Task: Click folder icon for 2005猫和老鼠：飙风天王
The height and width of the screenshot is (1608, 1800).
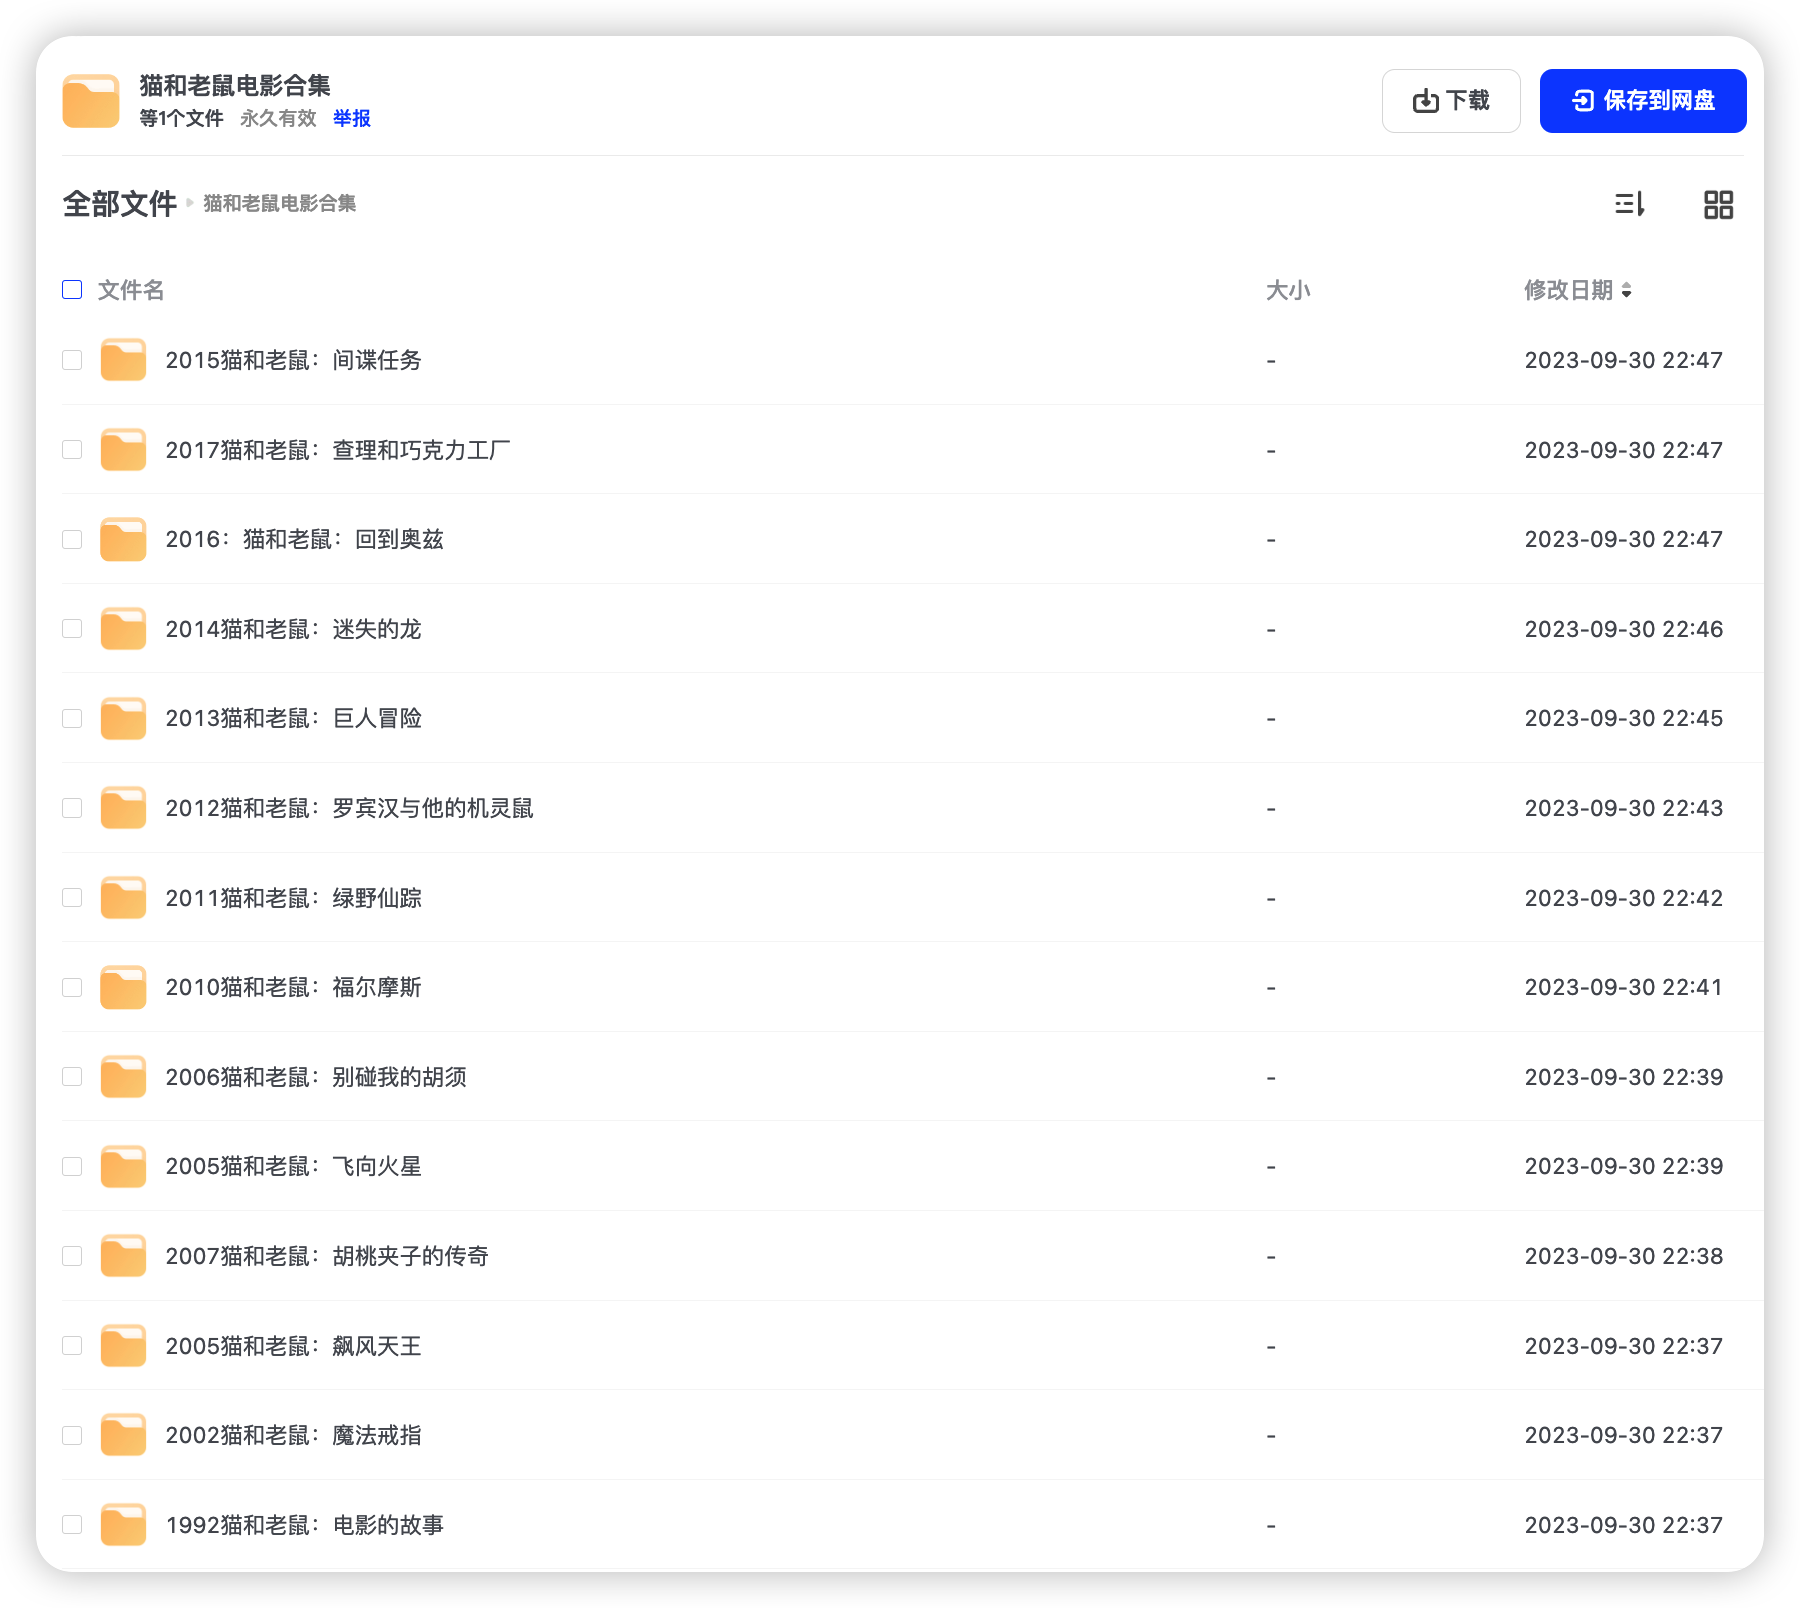Action: click(124, 1346)
